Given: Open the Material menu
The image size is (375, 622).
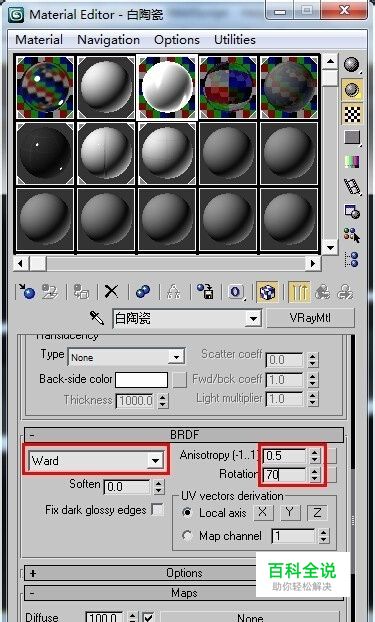Looking at the screenshot, I should click(39, 40).
